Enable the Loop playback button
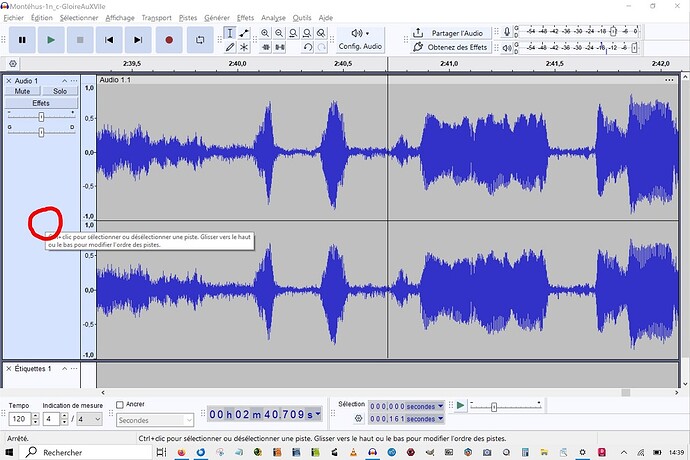The height and width of the screenshot is (460, 690). click(x=200, y=40)
